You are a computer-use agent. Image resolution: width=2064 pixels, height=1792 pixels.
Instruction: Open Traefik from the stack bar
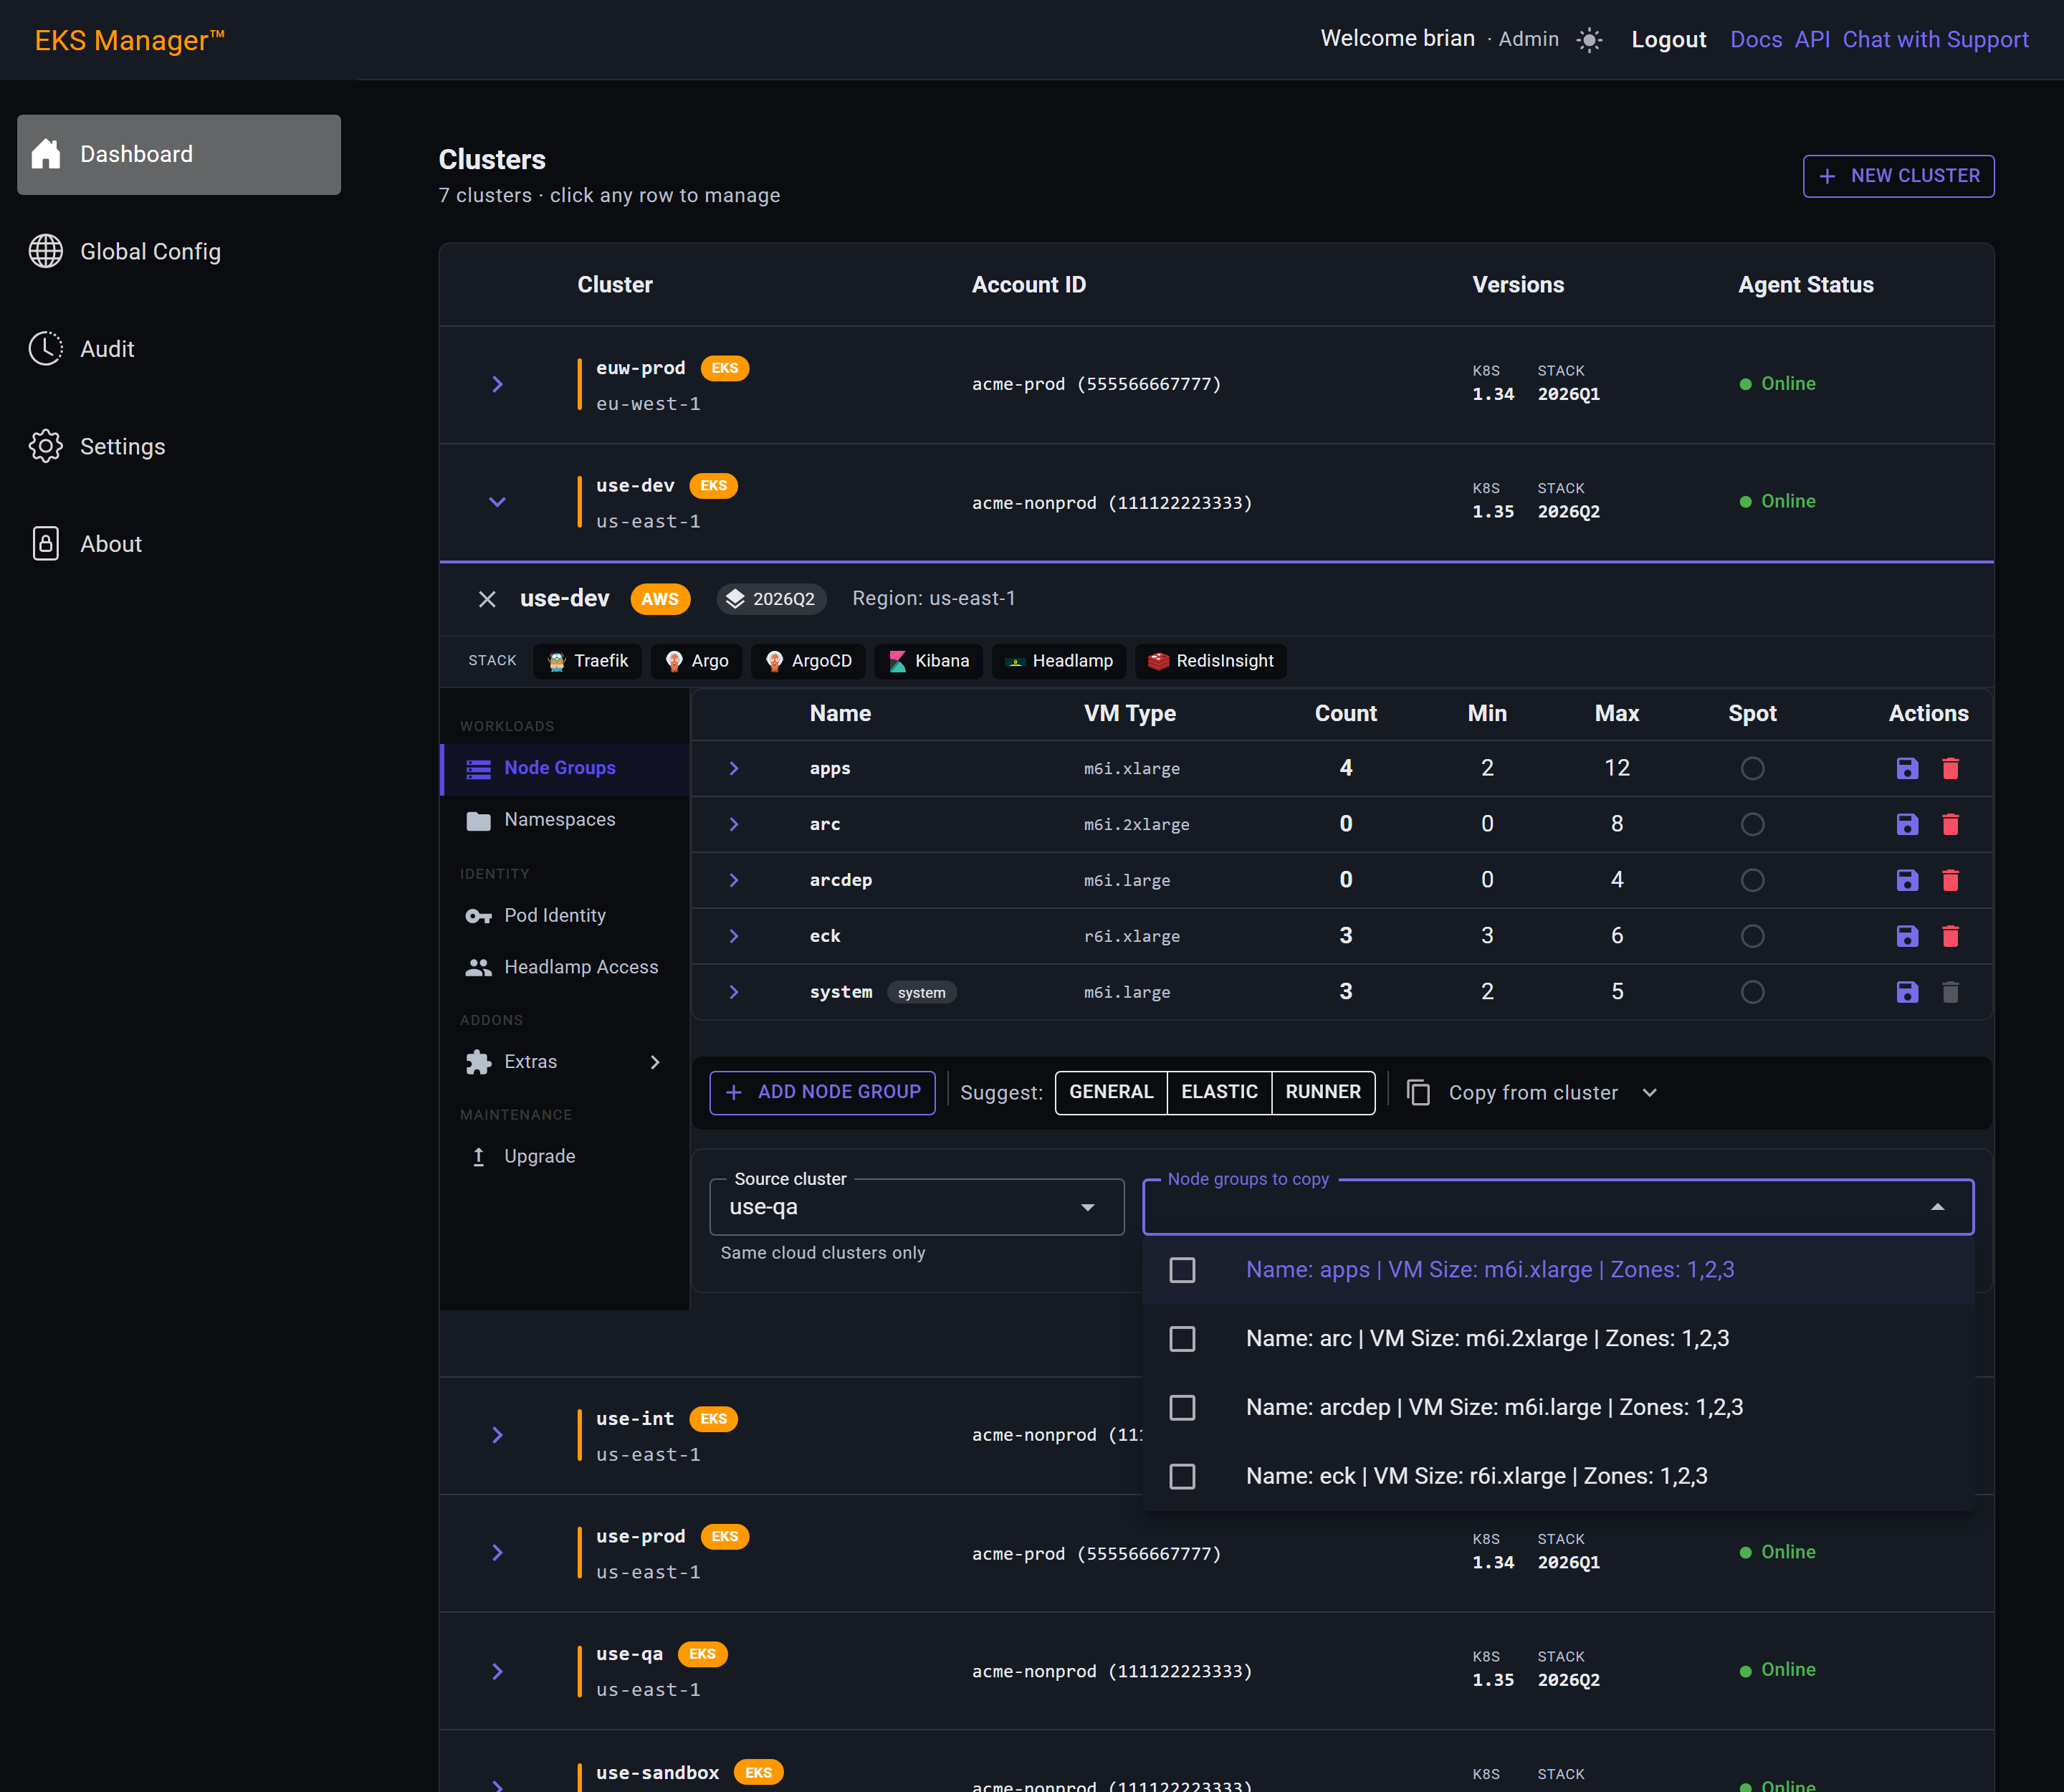coord(588,661)
